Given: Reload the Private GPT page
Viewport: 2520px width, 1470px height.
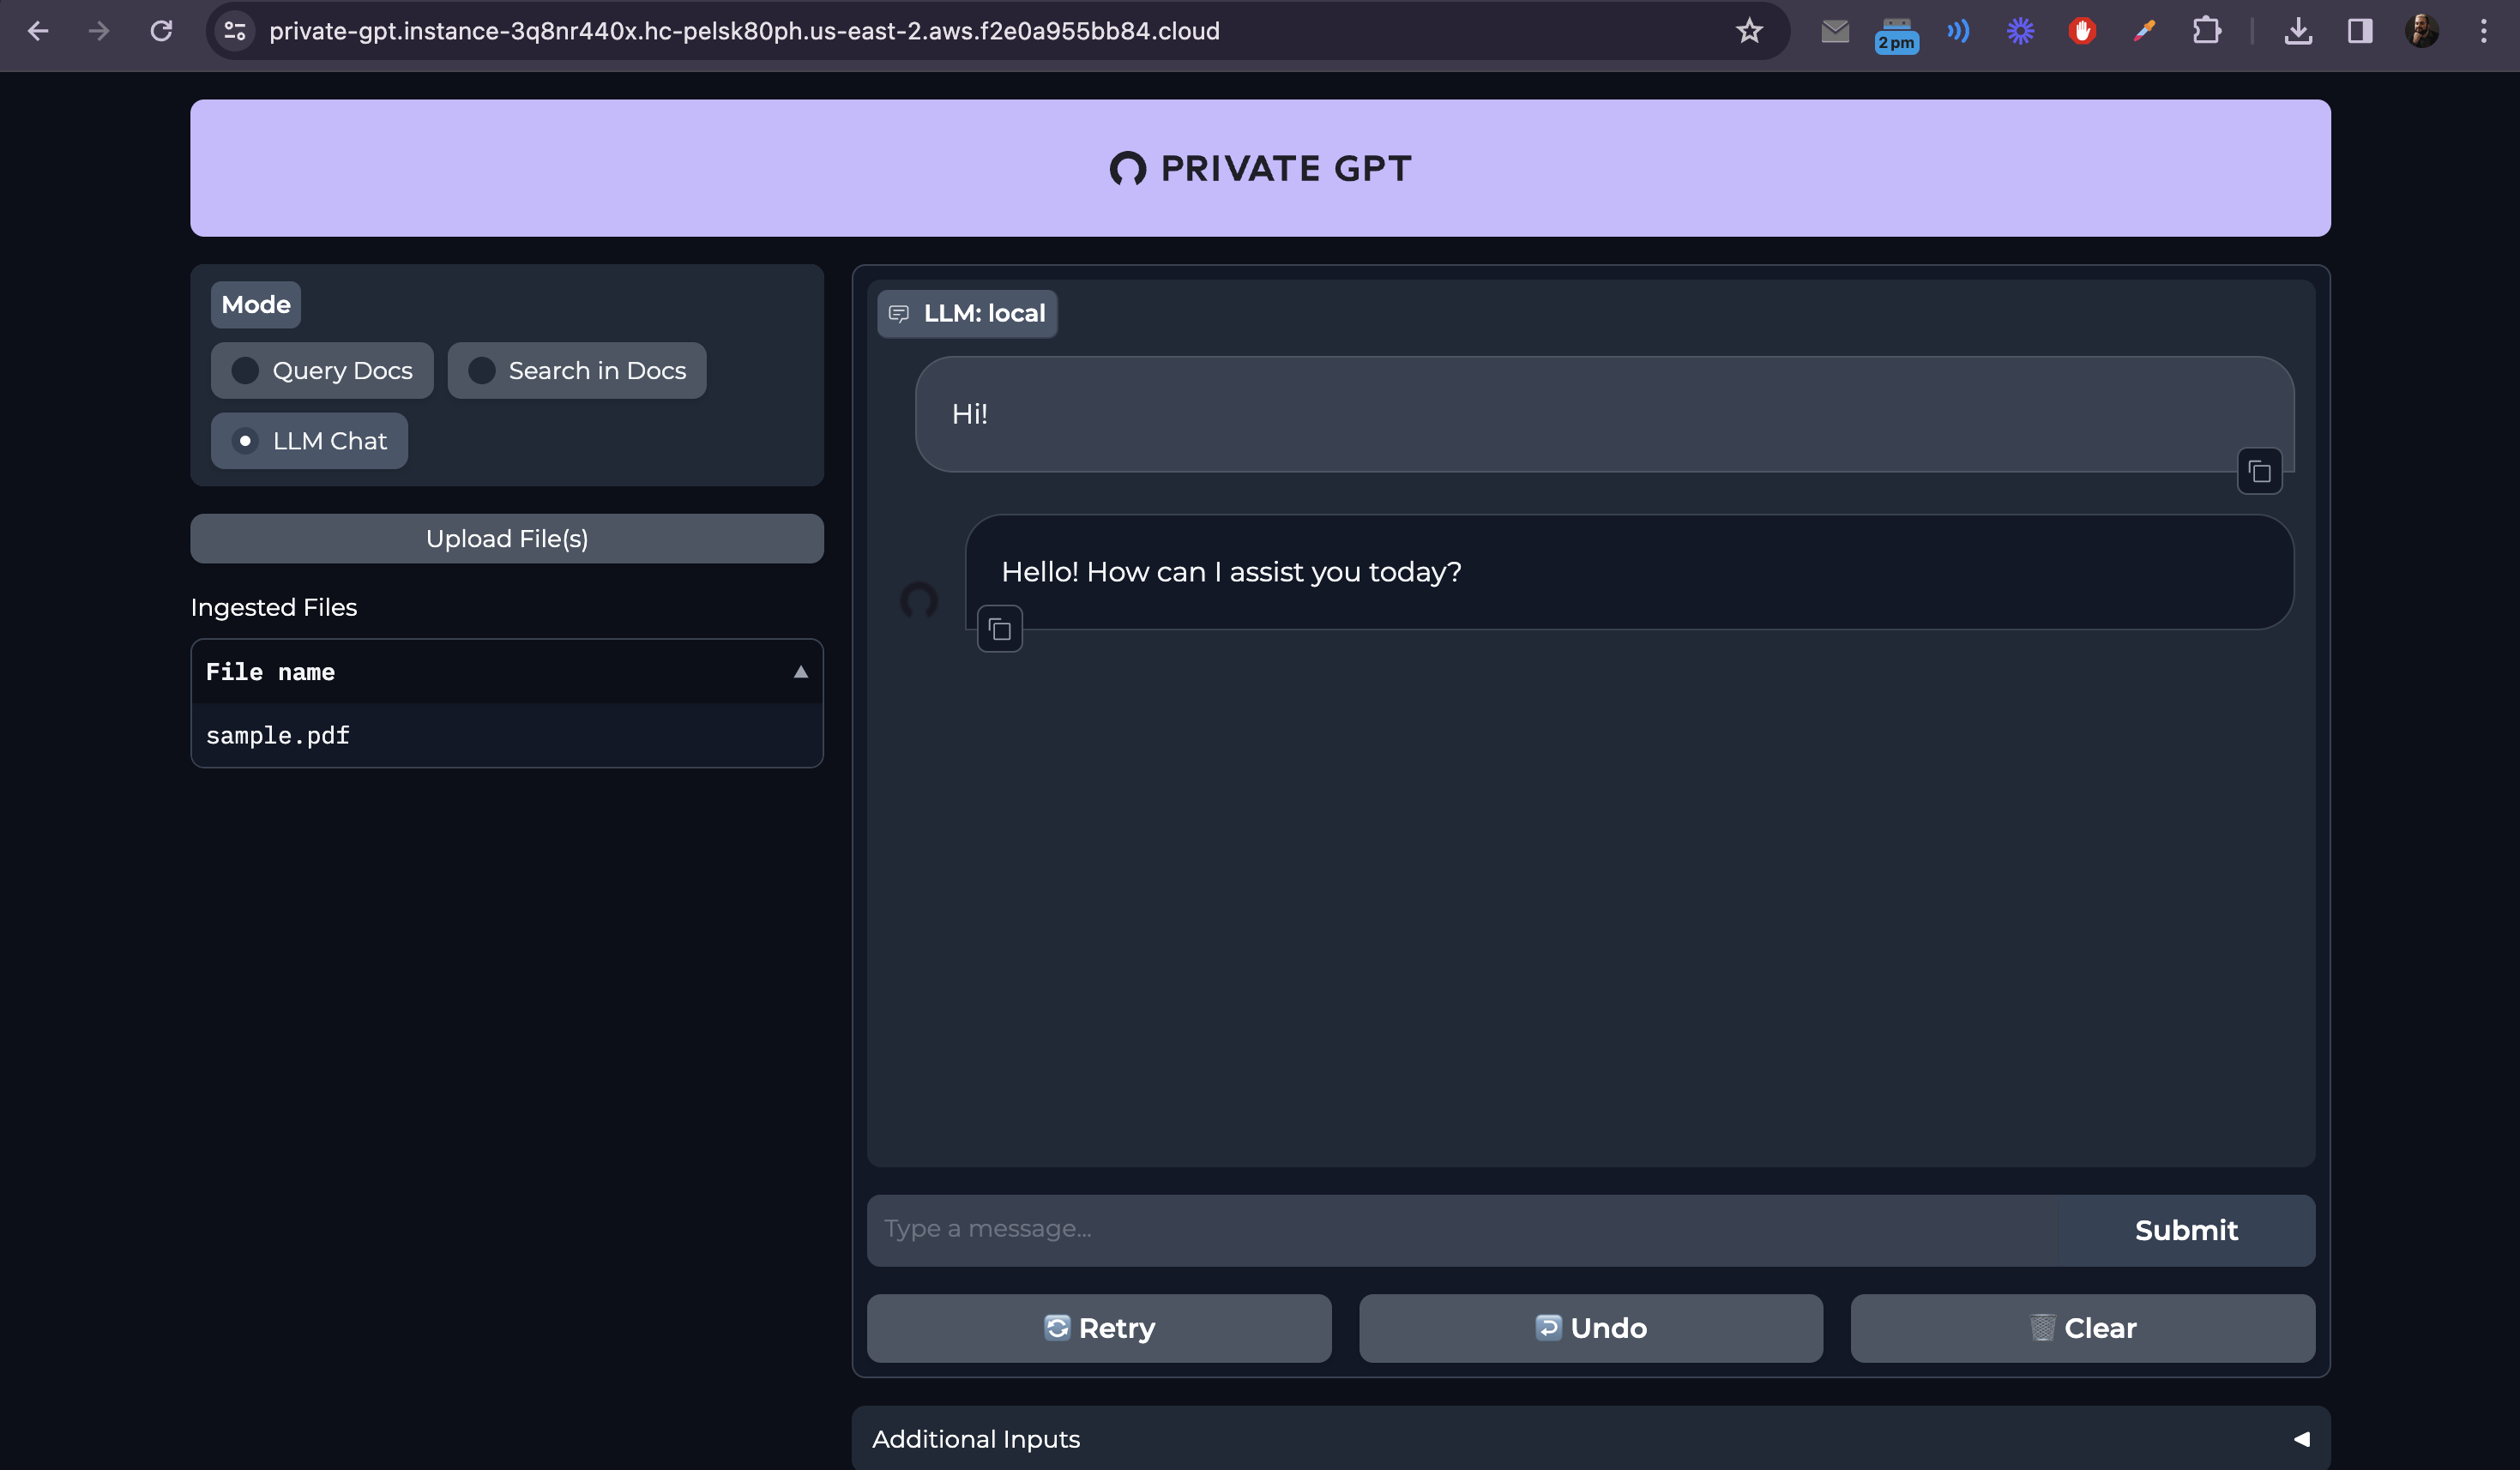Looking at the screenshot, I should pyautogui.click(x=161, y=31).
